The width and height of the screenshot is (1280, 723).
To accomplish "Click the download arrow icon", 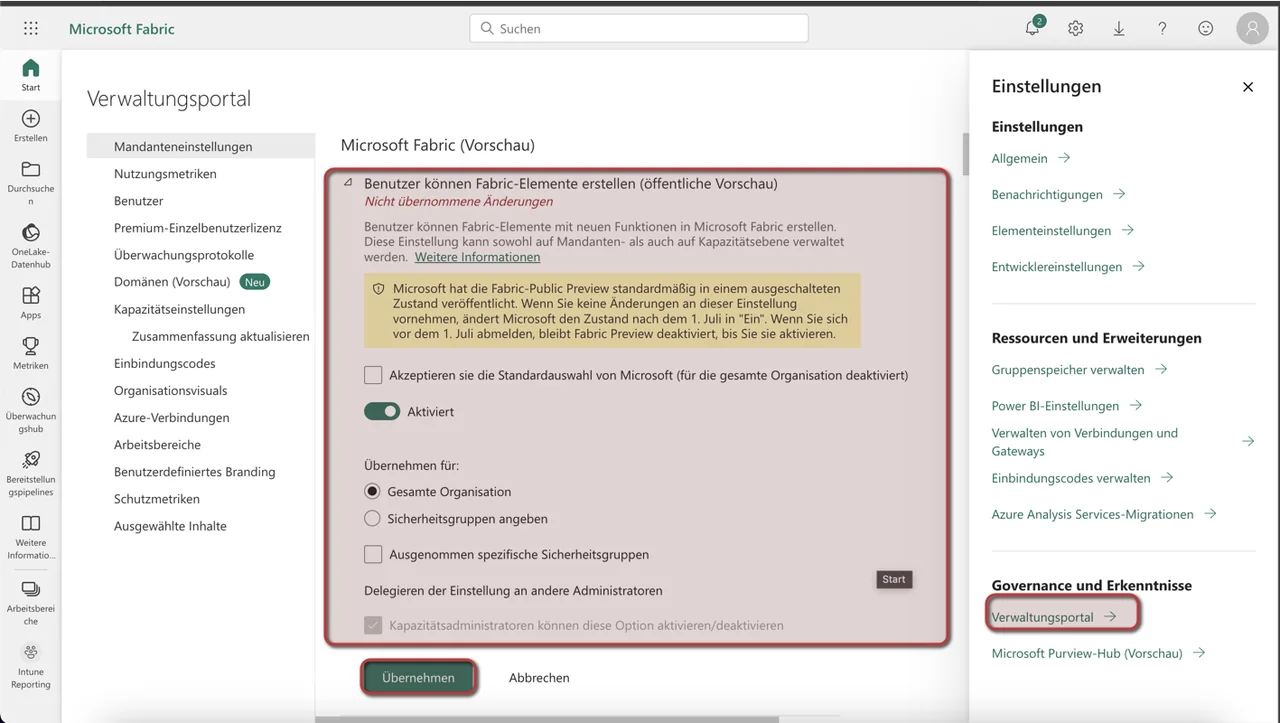I will (x=1119, y=29).
